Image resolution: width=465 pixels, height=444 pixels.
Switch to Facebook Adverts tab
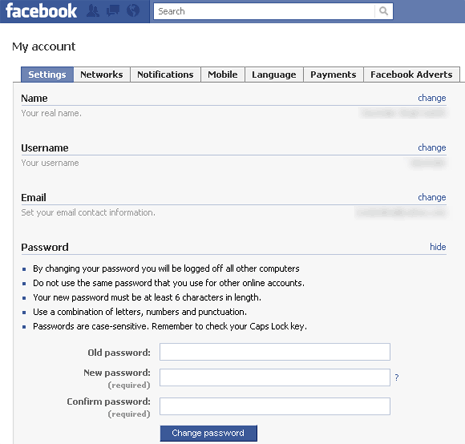pos(411,74)
